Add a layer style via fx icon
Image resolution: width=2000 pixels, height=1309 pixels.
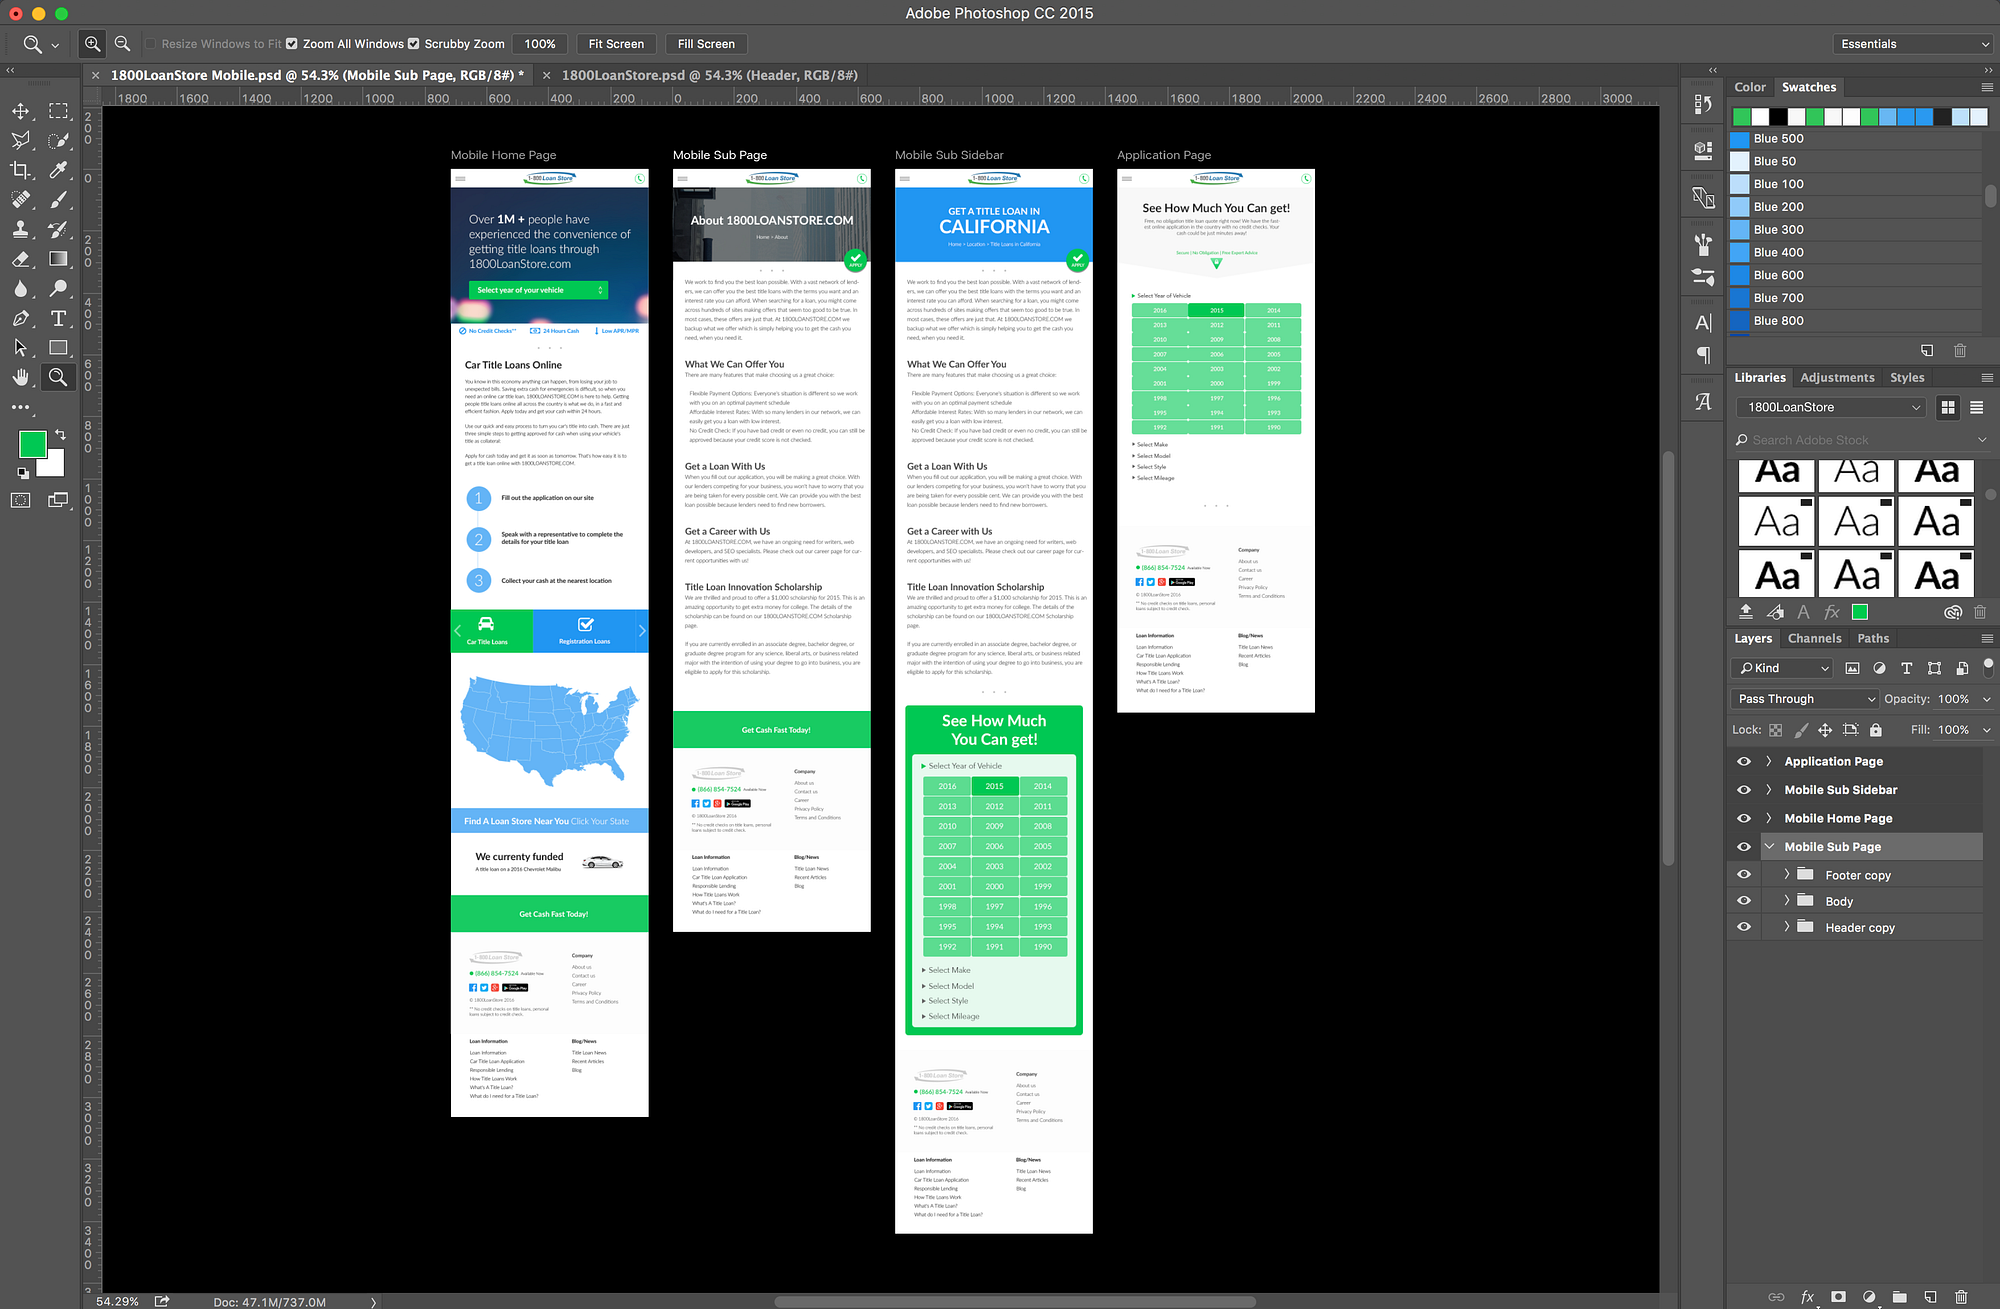(x=1807, y=1296)
